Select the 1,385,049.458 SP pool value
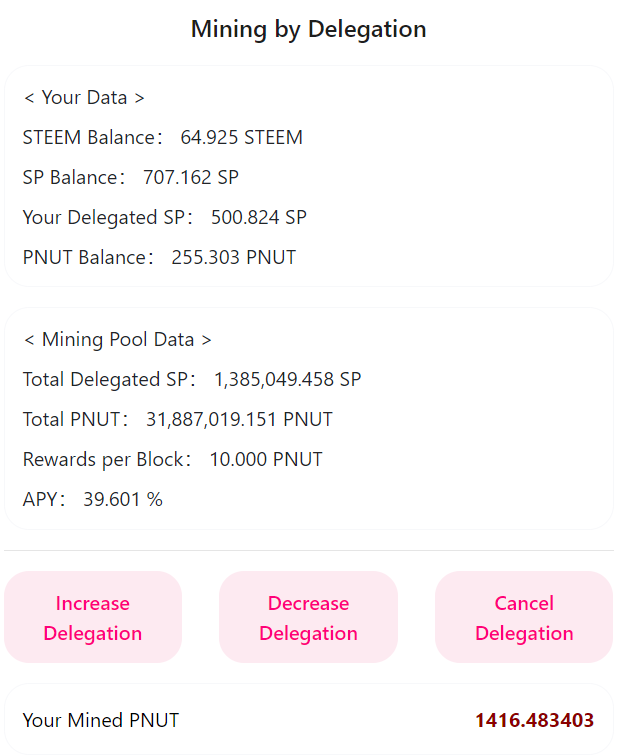623x756 pixels. click(x=288, y=380)
